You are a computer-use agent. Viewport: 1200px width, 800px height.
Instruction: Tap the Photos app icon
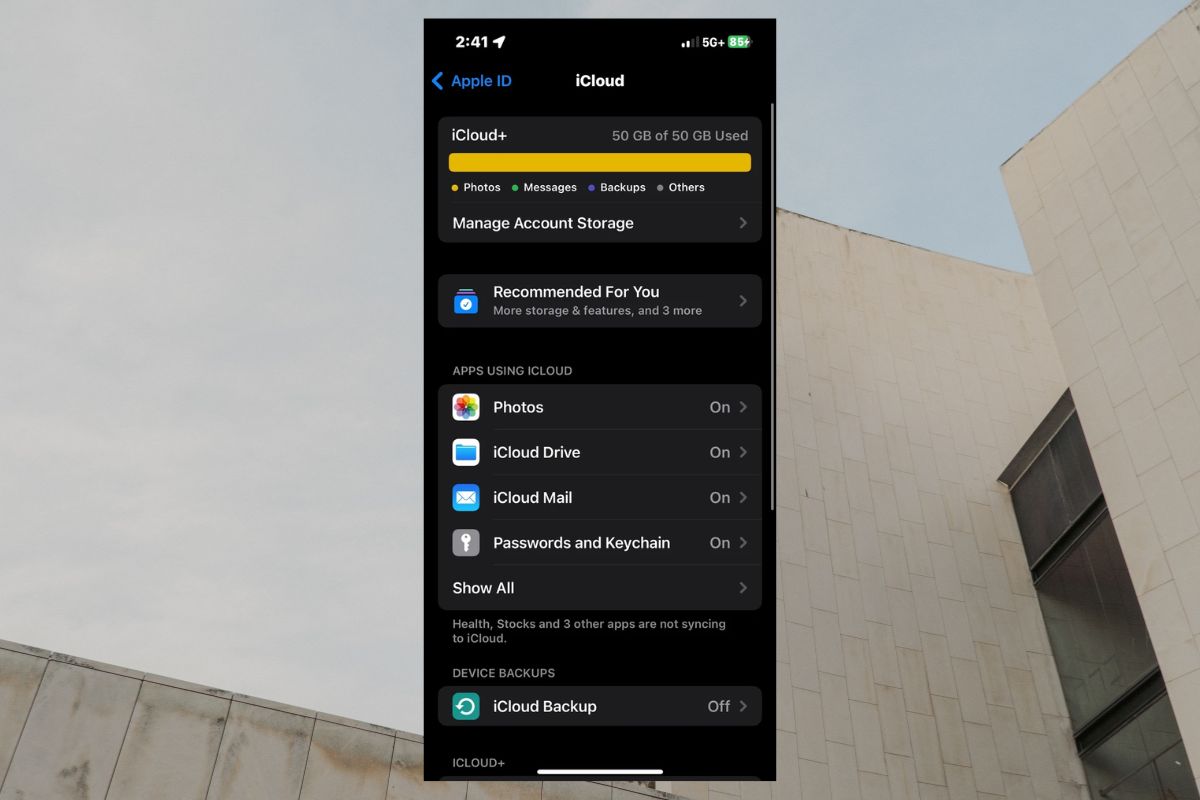466,407
